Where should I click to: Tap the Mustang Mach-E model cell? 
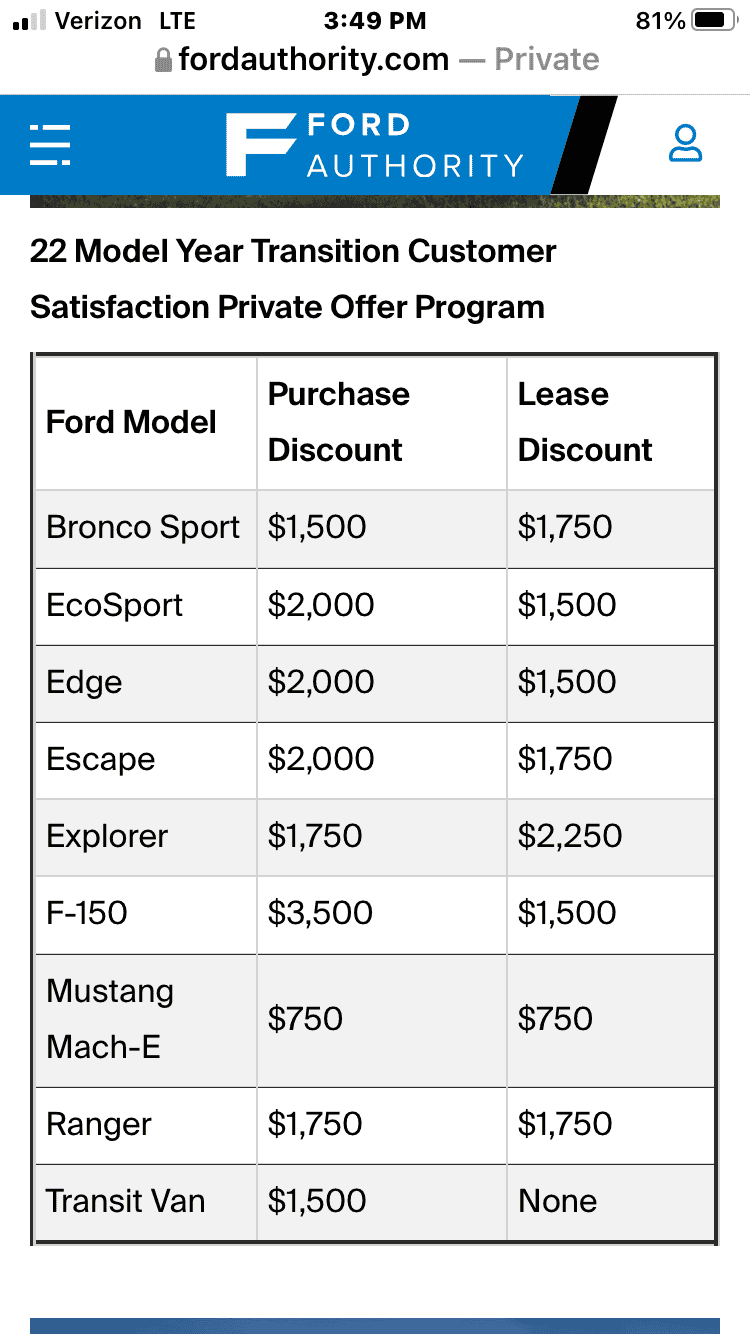146,1020
